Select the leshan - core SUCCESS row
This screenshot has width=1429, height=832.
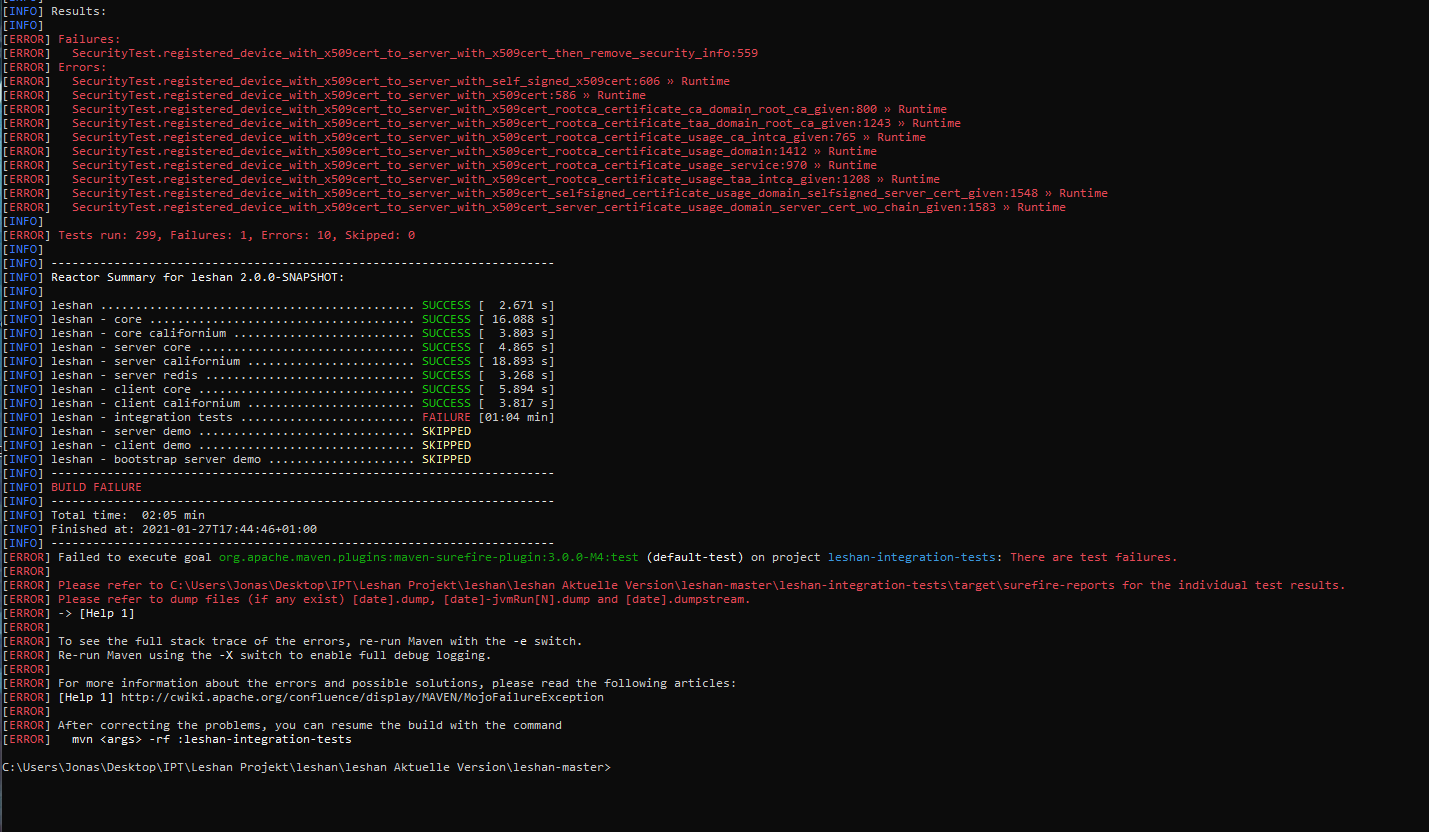[x=250, y=319]
